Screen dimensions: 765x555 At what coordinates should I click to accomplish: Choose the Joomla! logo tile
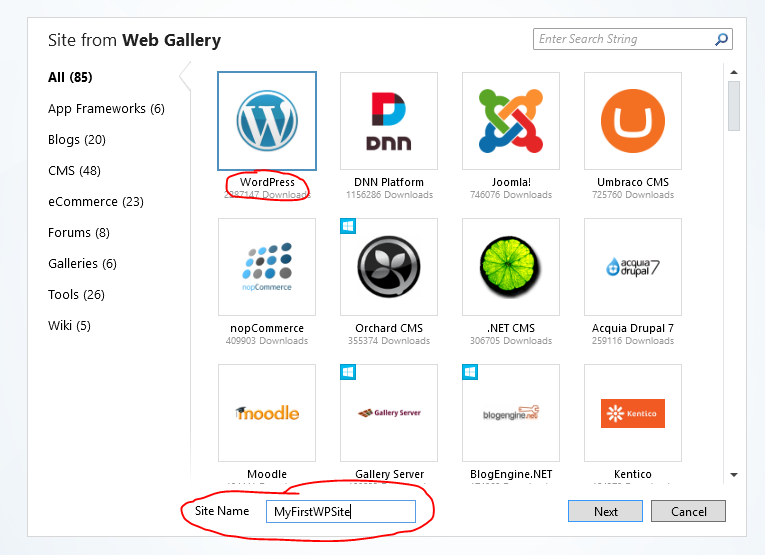[x=511, y=121]
